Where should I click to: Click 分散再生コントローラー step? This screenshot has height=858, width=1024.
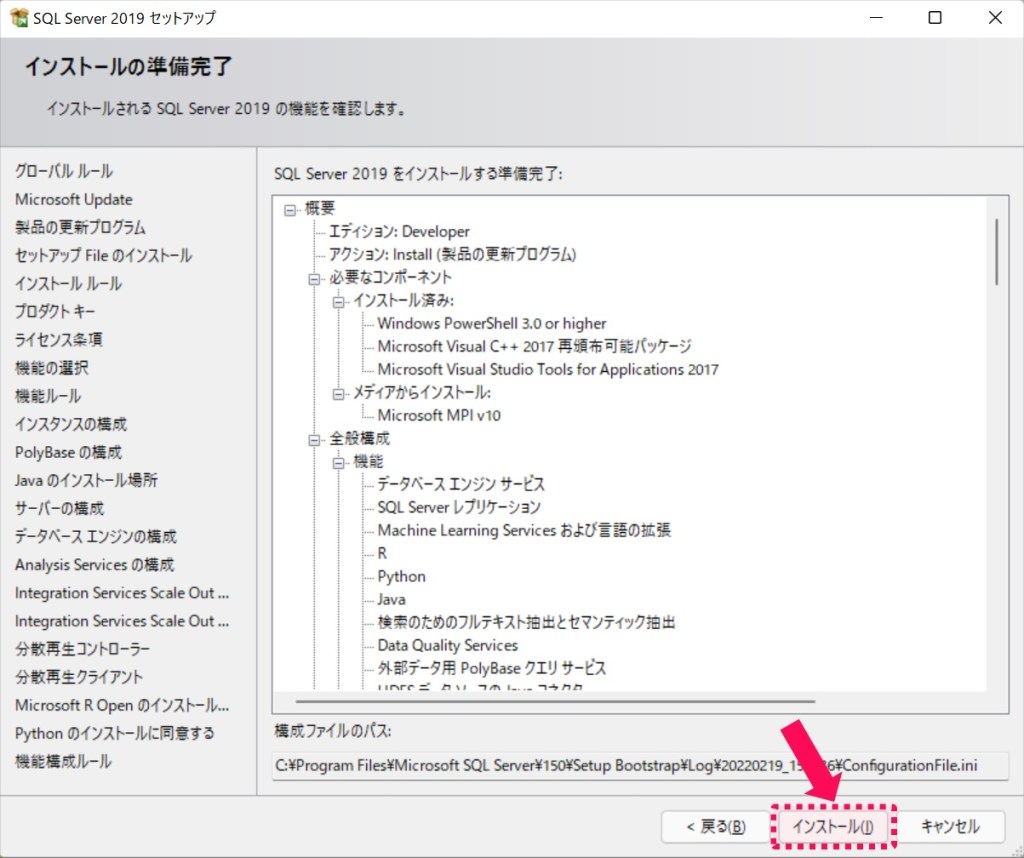pos(82,648)
